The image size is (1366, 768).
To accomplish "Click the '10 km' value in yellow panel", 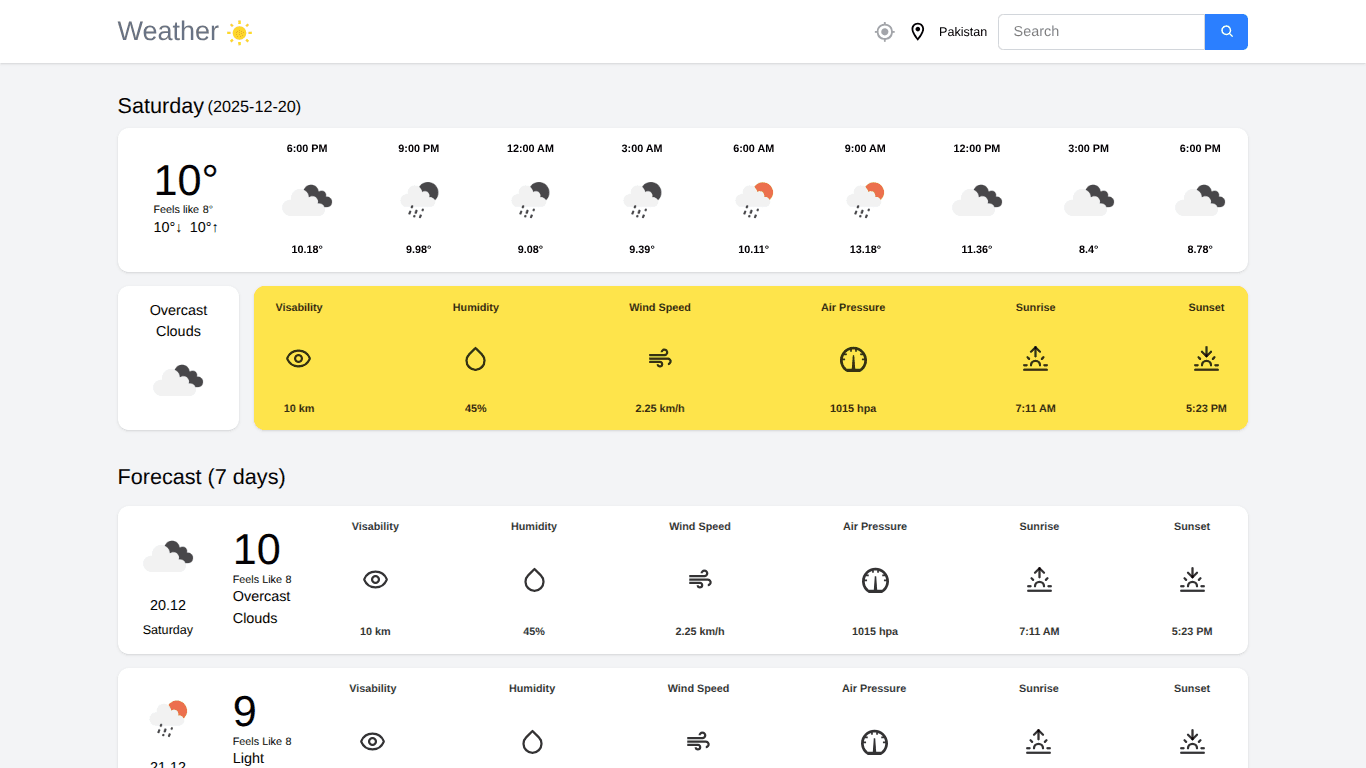I will click(299, 408).
